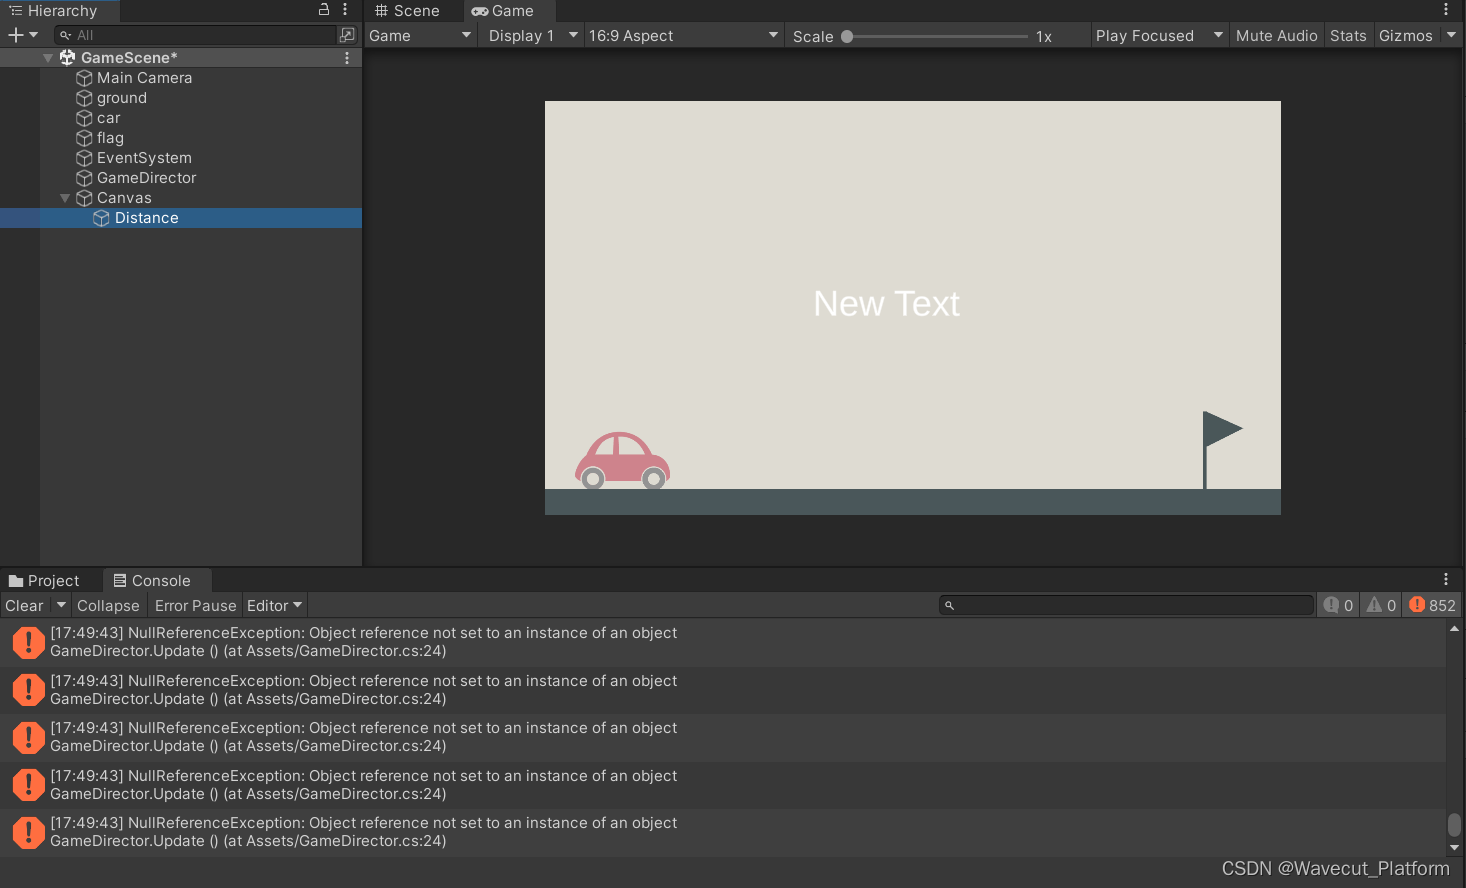1466x888 pixels.
Task: Toggle warnings filter showing 0
Action: [1381, 605]
